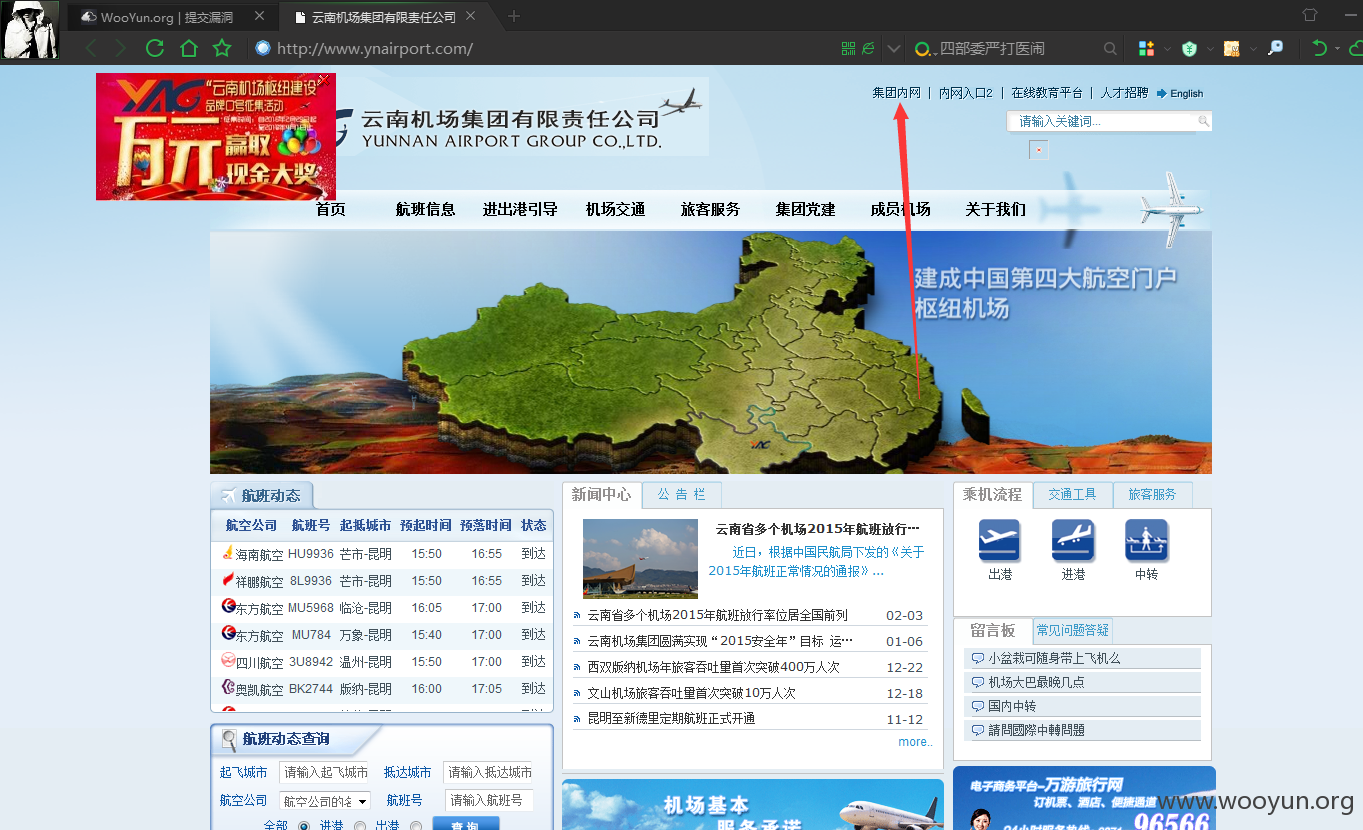Open the skin shirt icon in title bar

click(x=1310, y=15)
